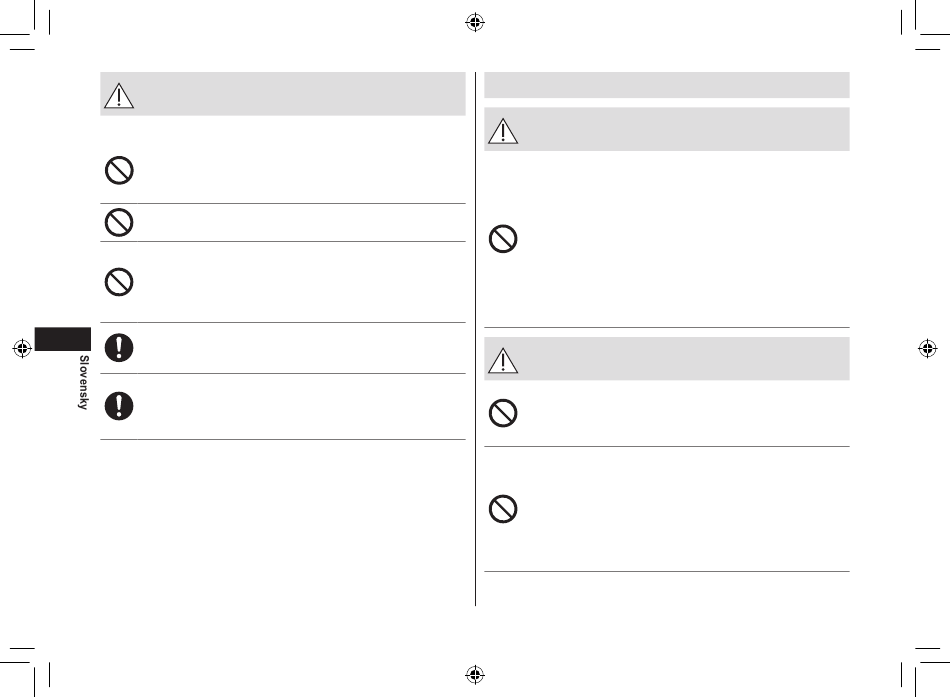Select the black index tab above Slovensky
Viewport: 950px width, 697px height.
point(63,339)
